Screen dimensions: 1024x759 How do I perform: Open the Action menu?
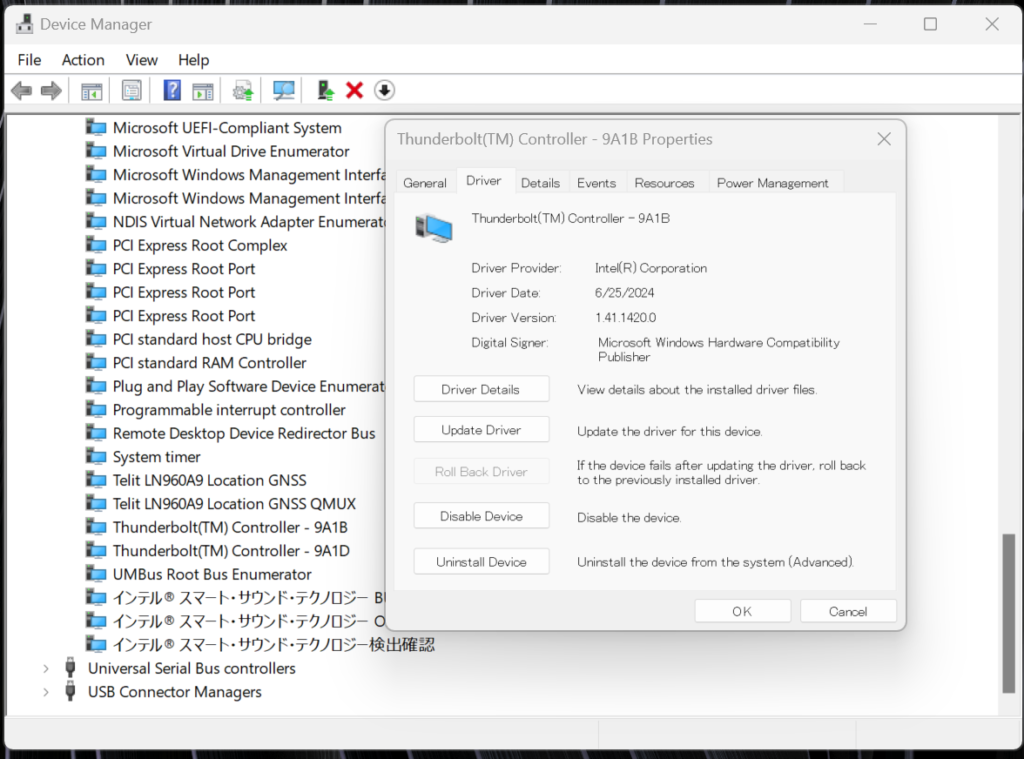click(x=83, y=60)
